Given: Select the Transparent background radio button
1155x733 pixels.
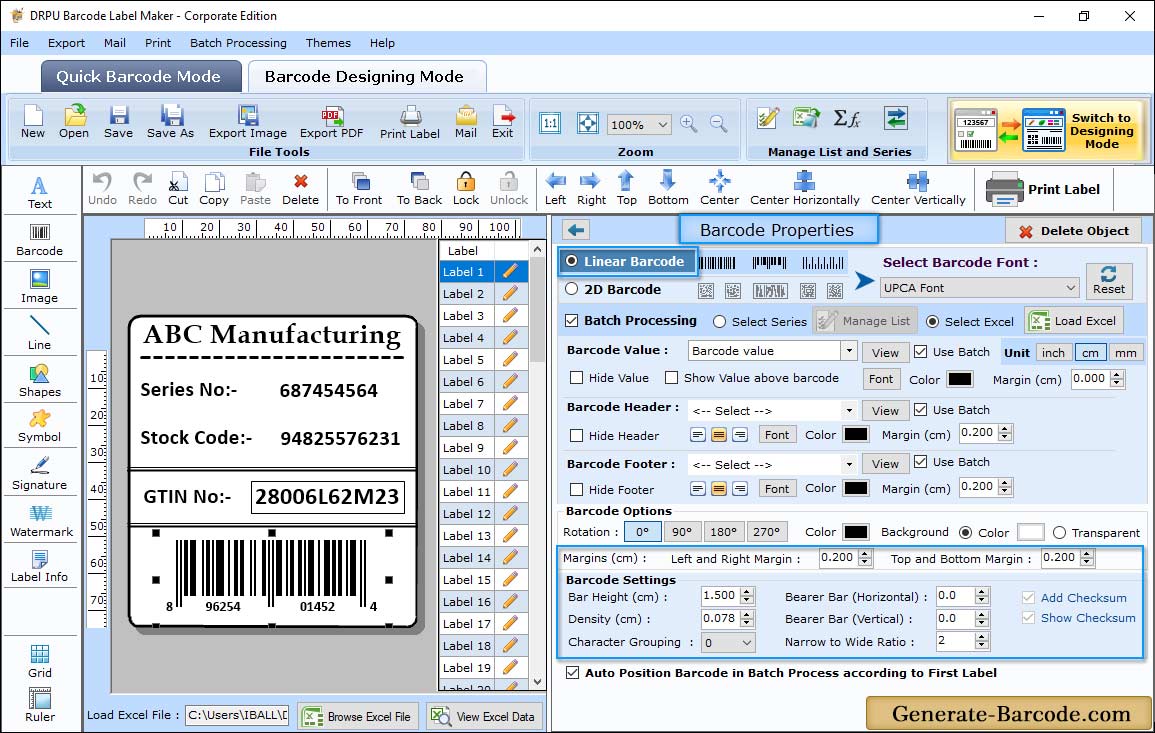Looking at the screenshot, I should pos(1059,533).
